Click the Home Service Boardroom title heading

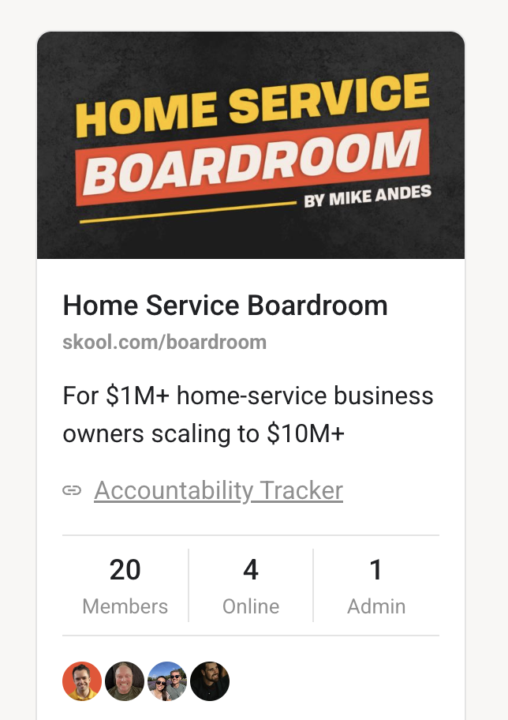click(x=225, y=305)
